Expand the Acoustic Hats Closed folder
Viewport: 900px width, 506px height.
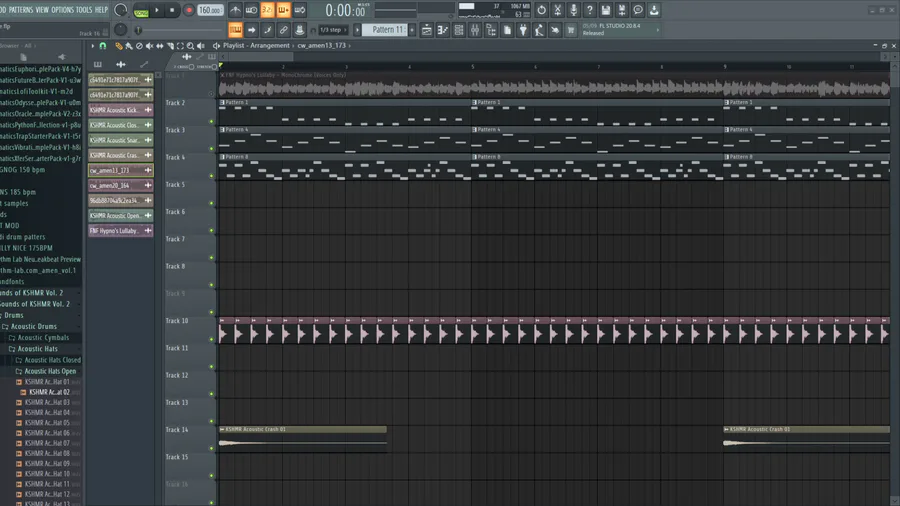coord(48,360)
